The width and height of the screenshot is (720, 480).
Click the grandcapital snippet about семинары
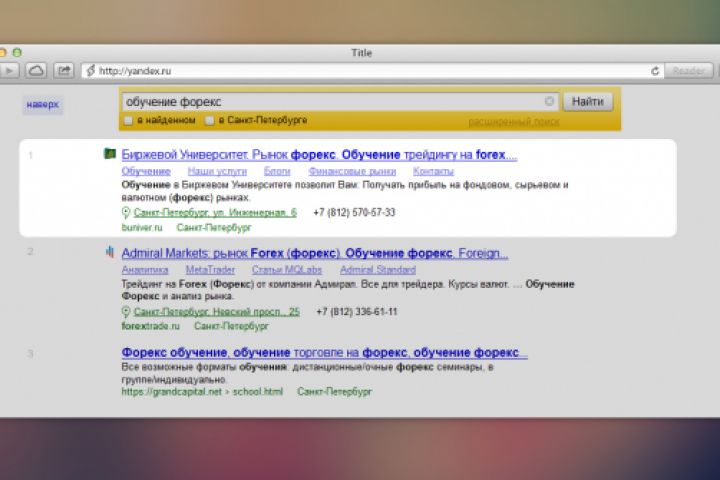point(308,373)
